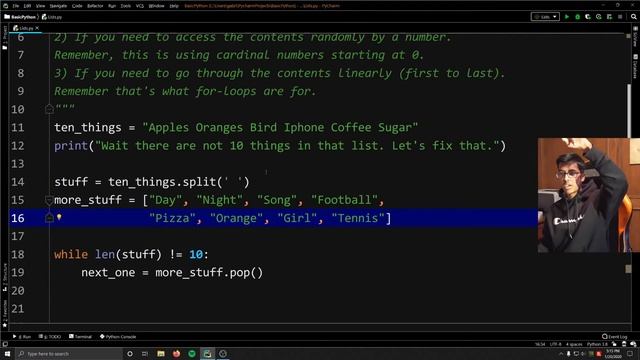This screenshot has height=360, width=640.
Task: Open the Event Log
Action: [x=615, y=337]
